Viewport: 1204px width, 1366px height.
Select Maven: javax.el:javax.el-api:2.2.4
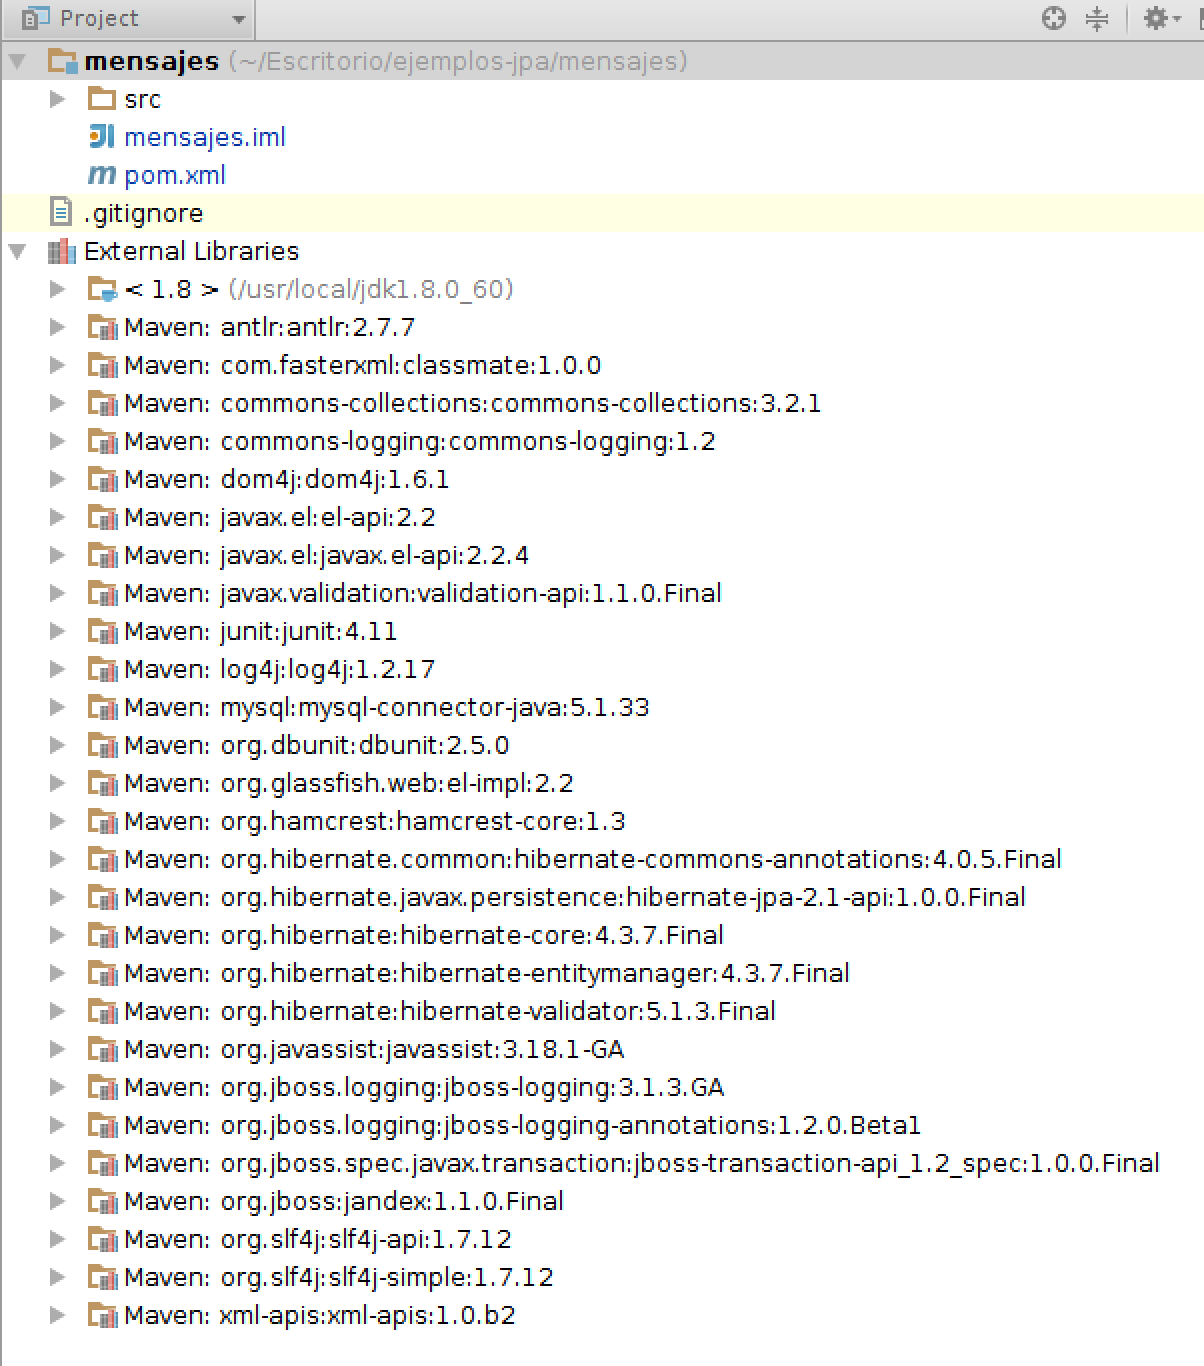click(x=326, y=555)
